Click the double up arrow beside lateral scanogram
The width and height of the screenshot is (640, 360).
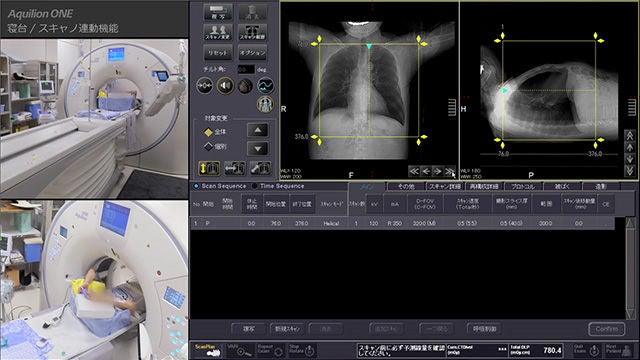(x=629, y=136)
